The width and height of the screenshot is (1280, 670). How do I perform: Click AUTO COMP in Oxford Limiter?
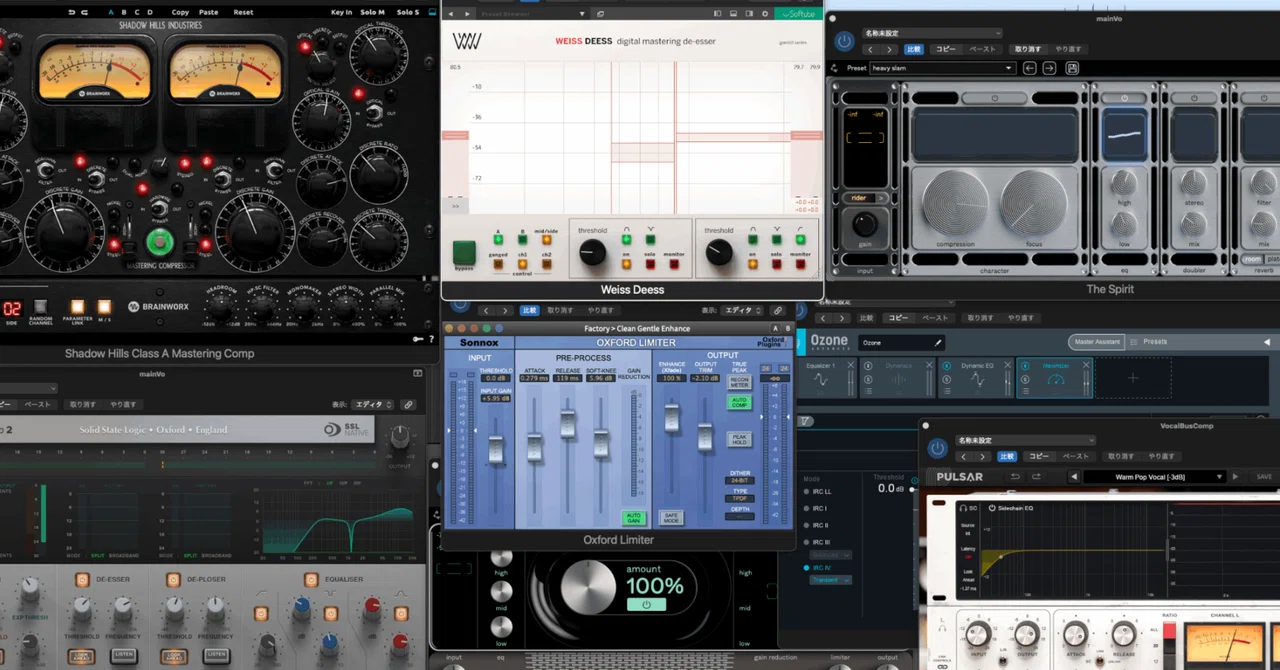pos(739,402)
